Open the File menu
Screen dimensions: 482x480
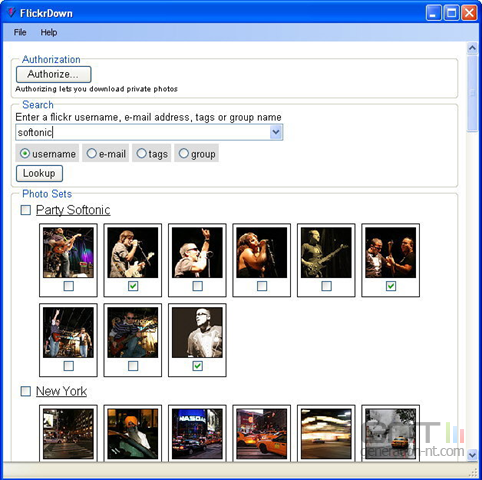tap(20, 32)
